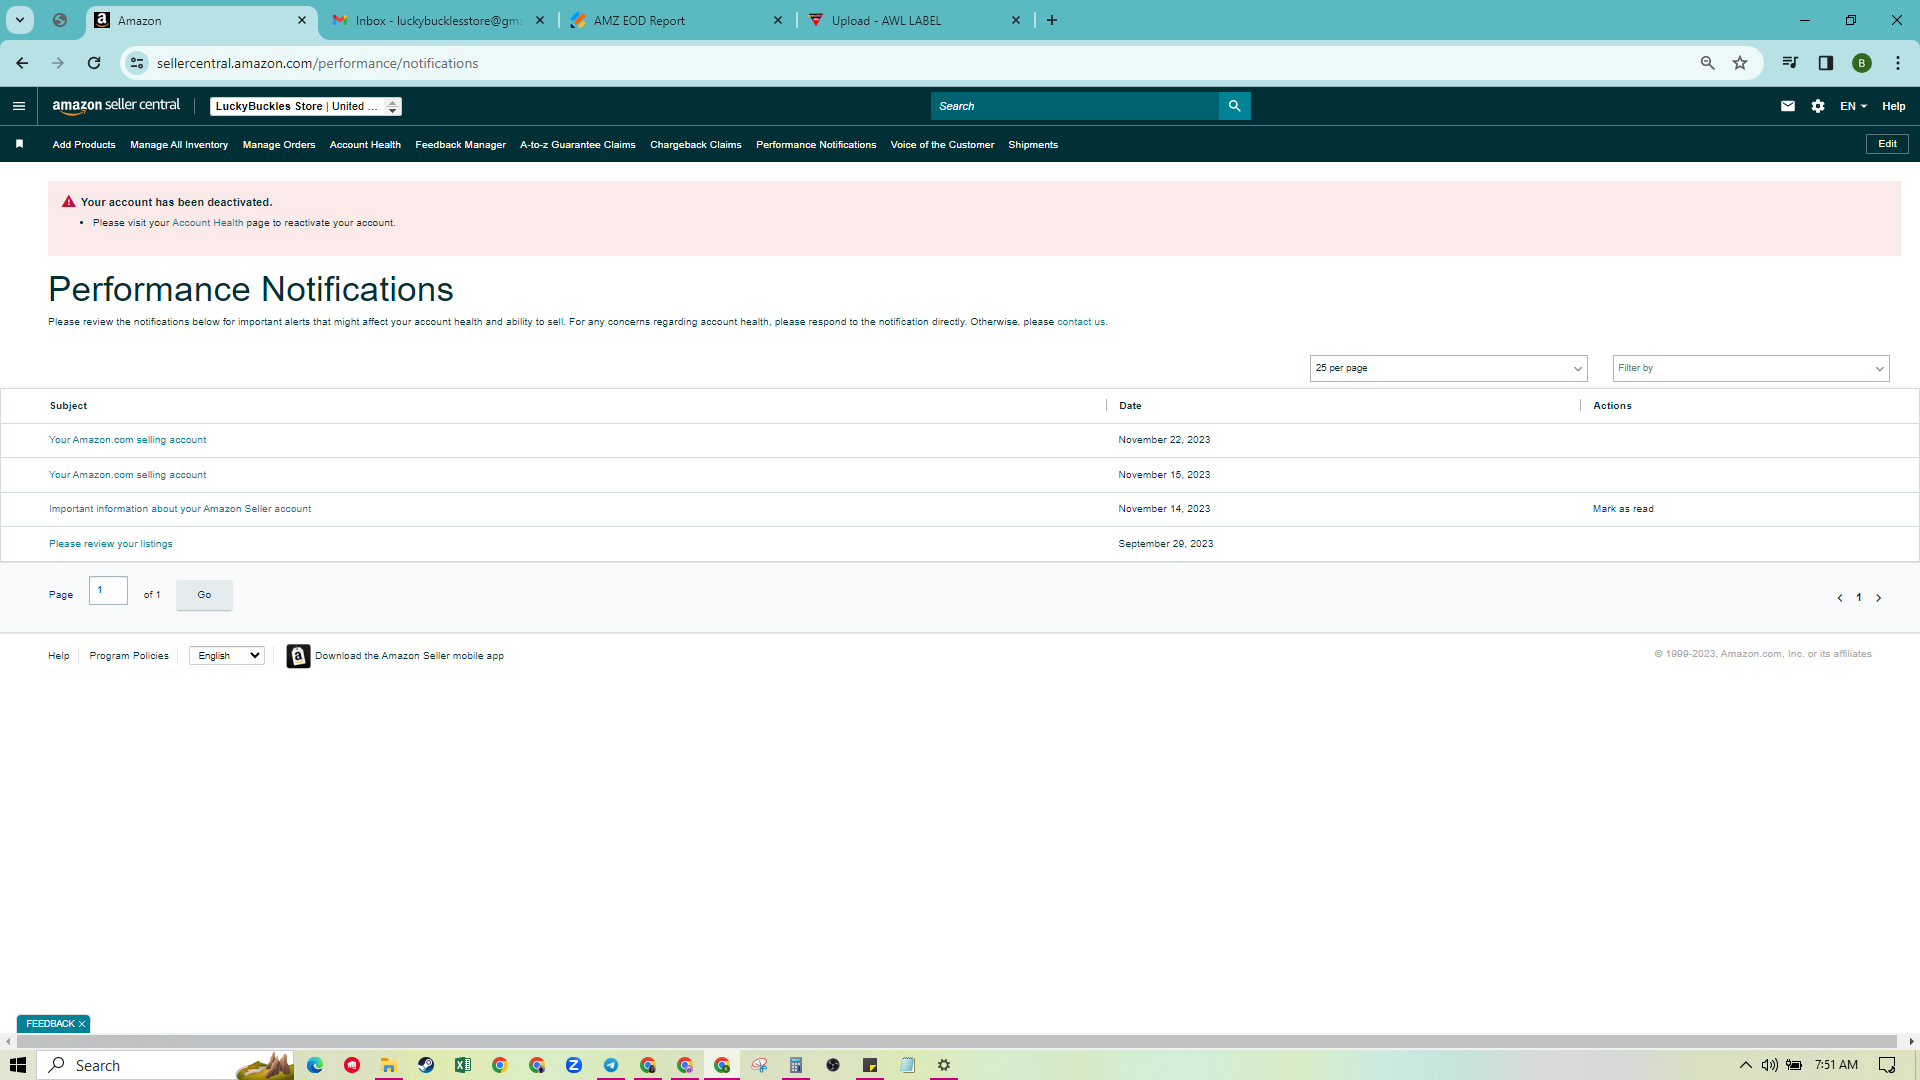Click the contact us link
This screenshot has height=1080, width=1920.
click(x=1081, y=322)
